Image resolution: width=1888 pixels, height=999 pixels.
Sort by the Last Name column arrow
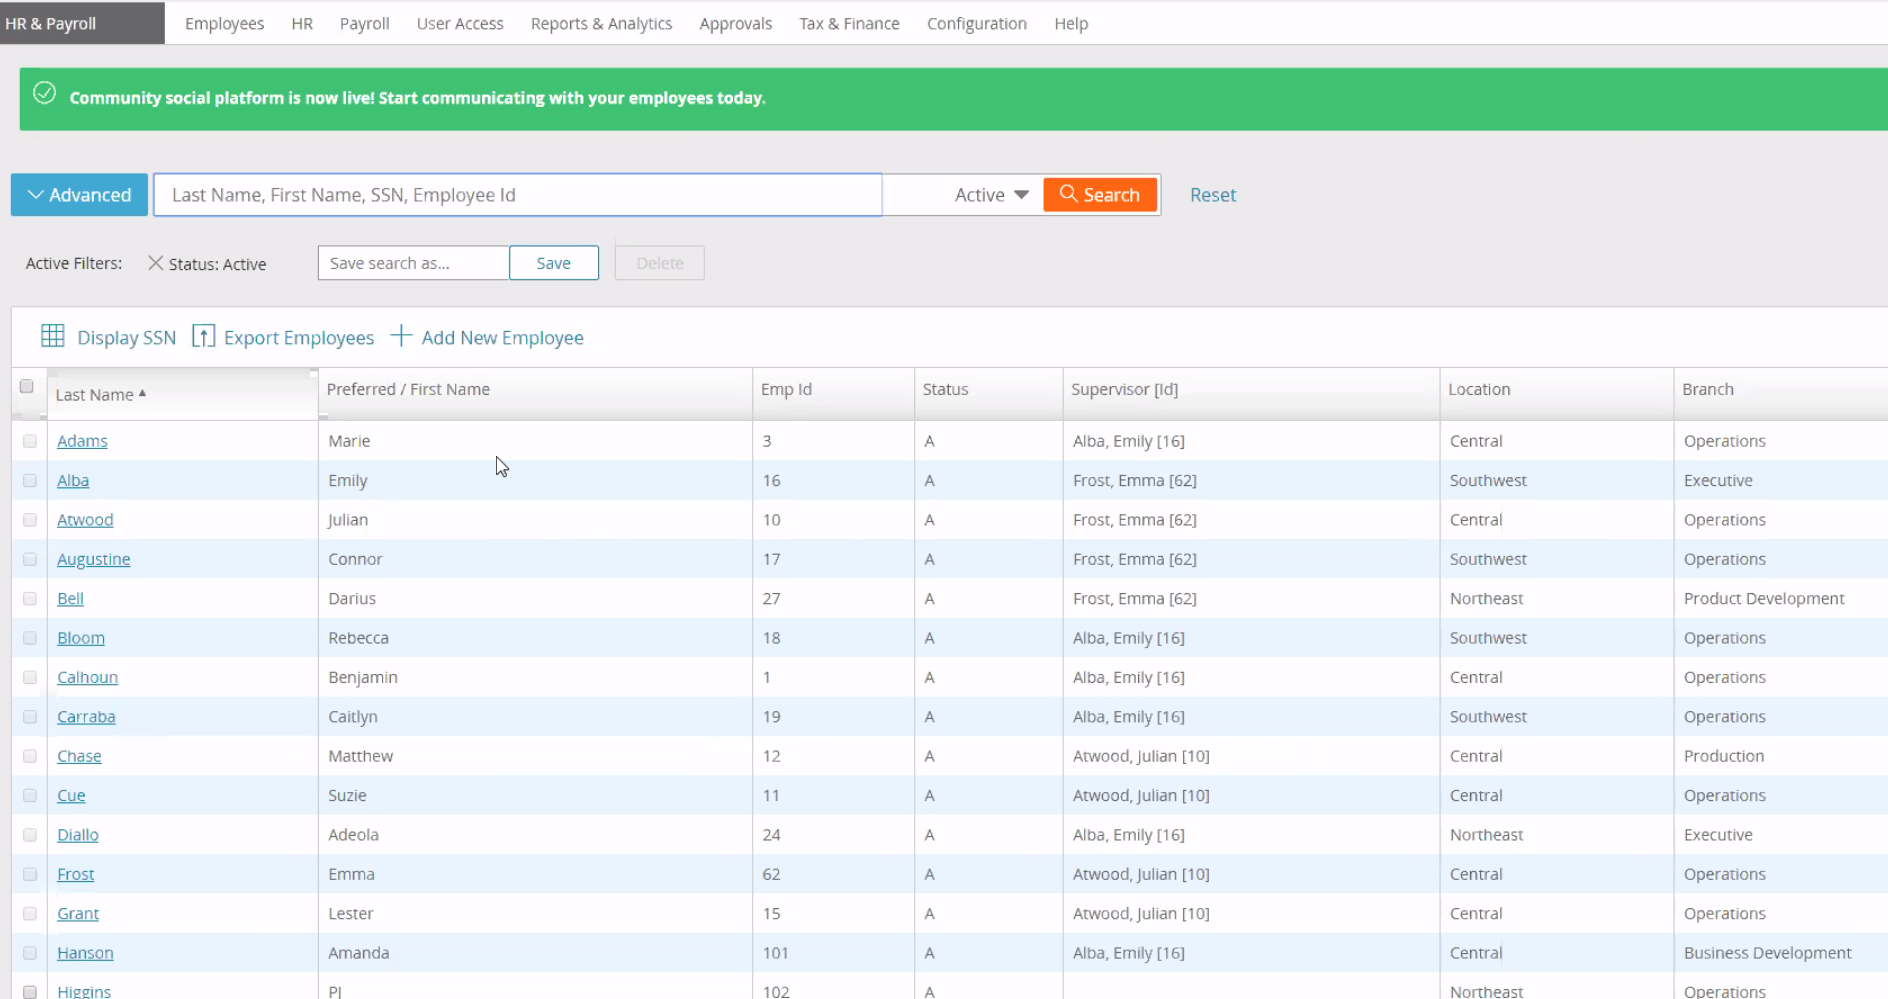click(x=143, y=394)
